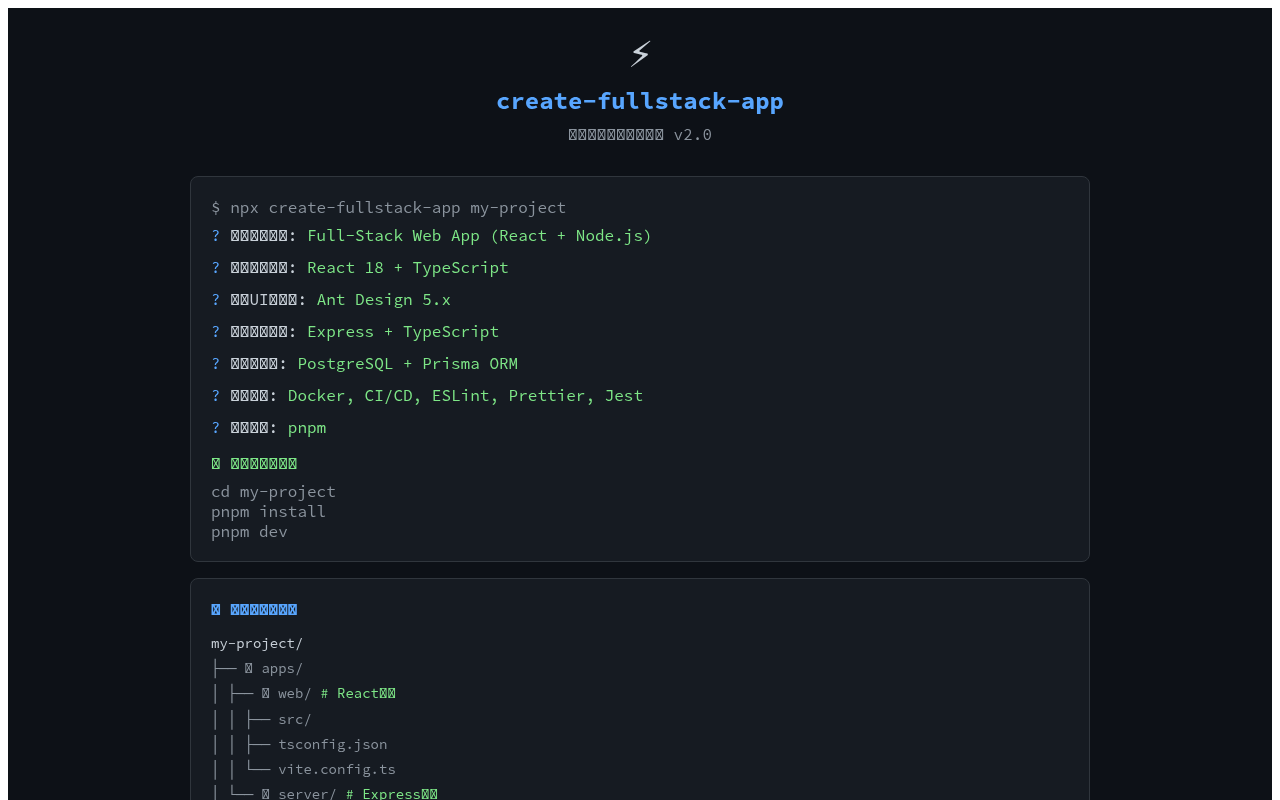Click the green "pnpm" answer value
The width and height of the screenshot is (1280, 800).
tap(307, 428)
